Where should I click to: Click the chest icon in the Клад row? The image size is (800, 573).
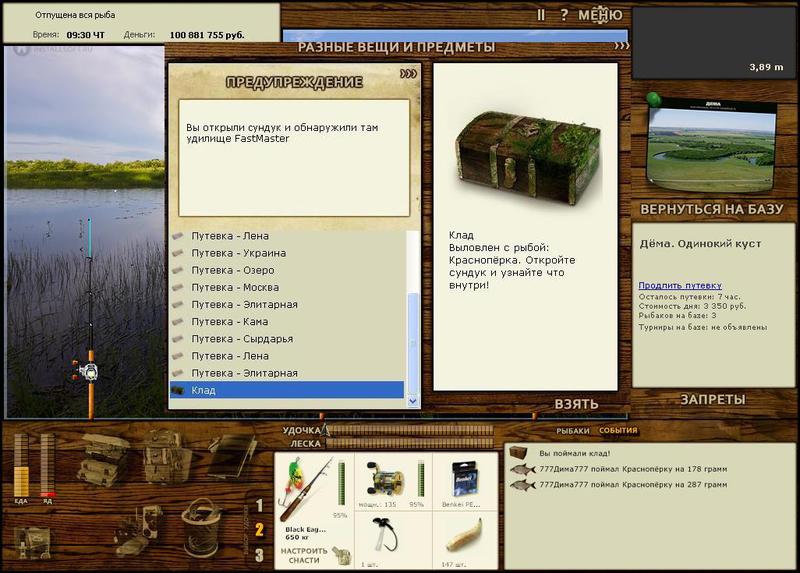click(x=178, y=390)
